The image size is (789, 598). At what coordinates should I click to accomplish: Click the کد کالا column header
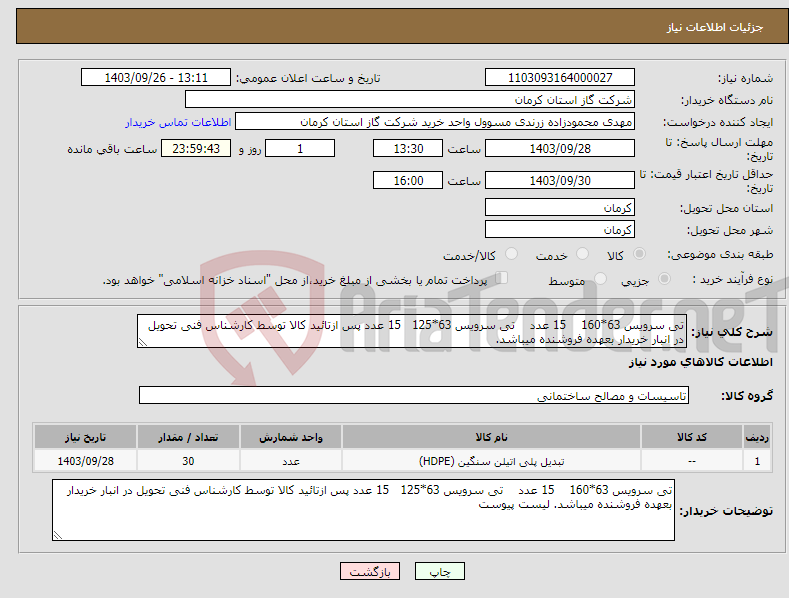[x=692, y=437]
